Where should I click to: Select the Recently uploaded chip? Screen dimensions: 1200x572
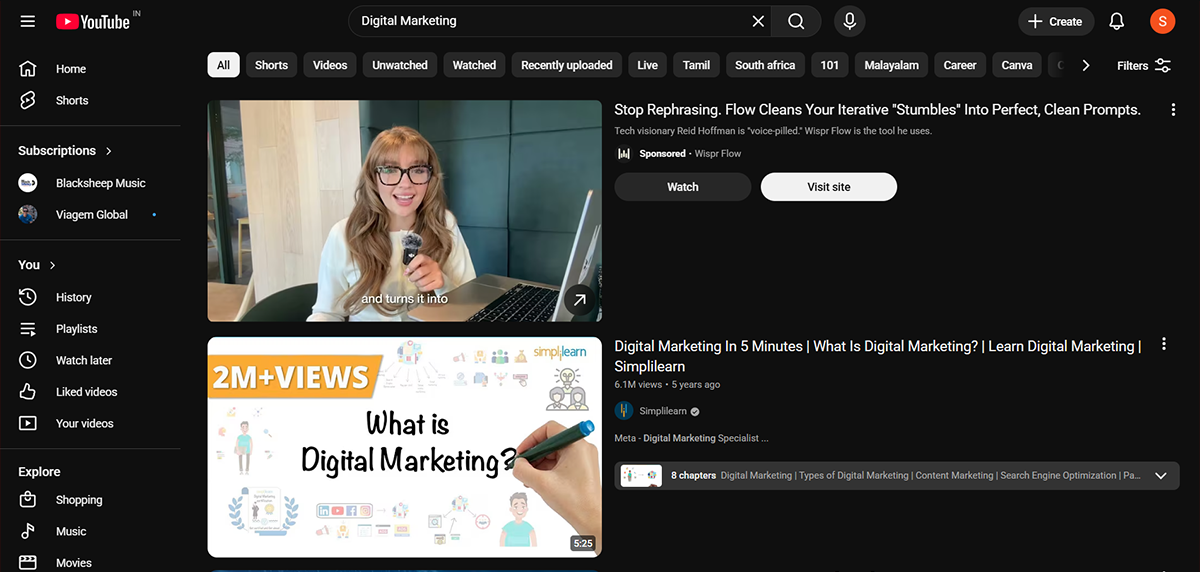pos(567,65)
